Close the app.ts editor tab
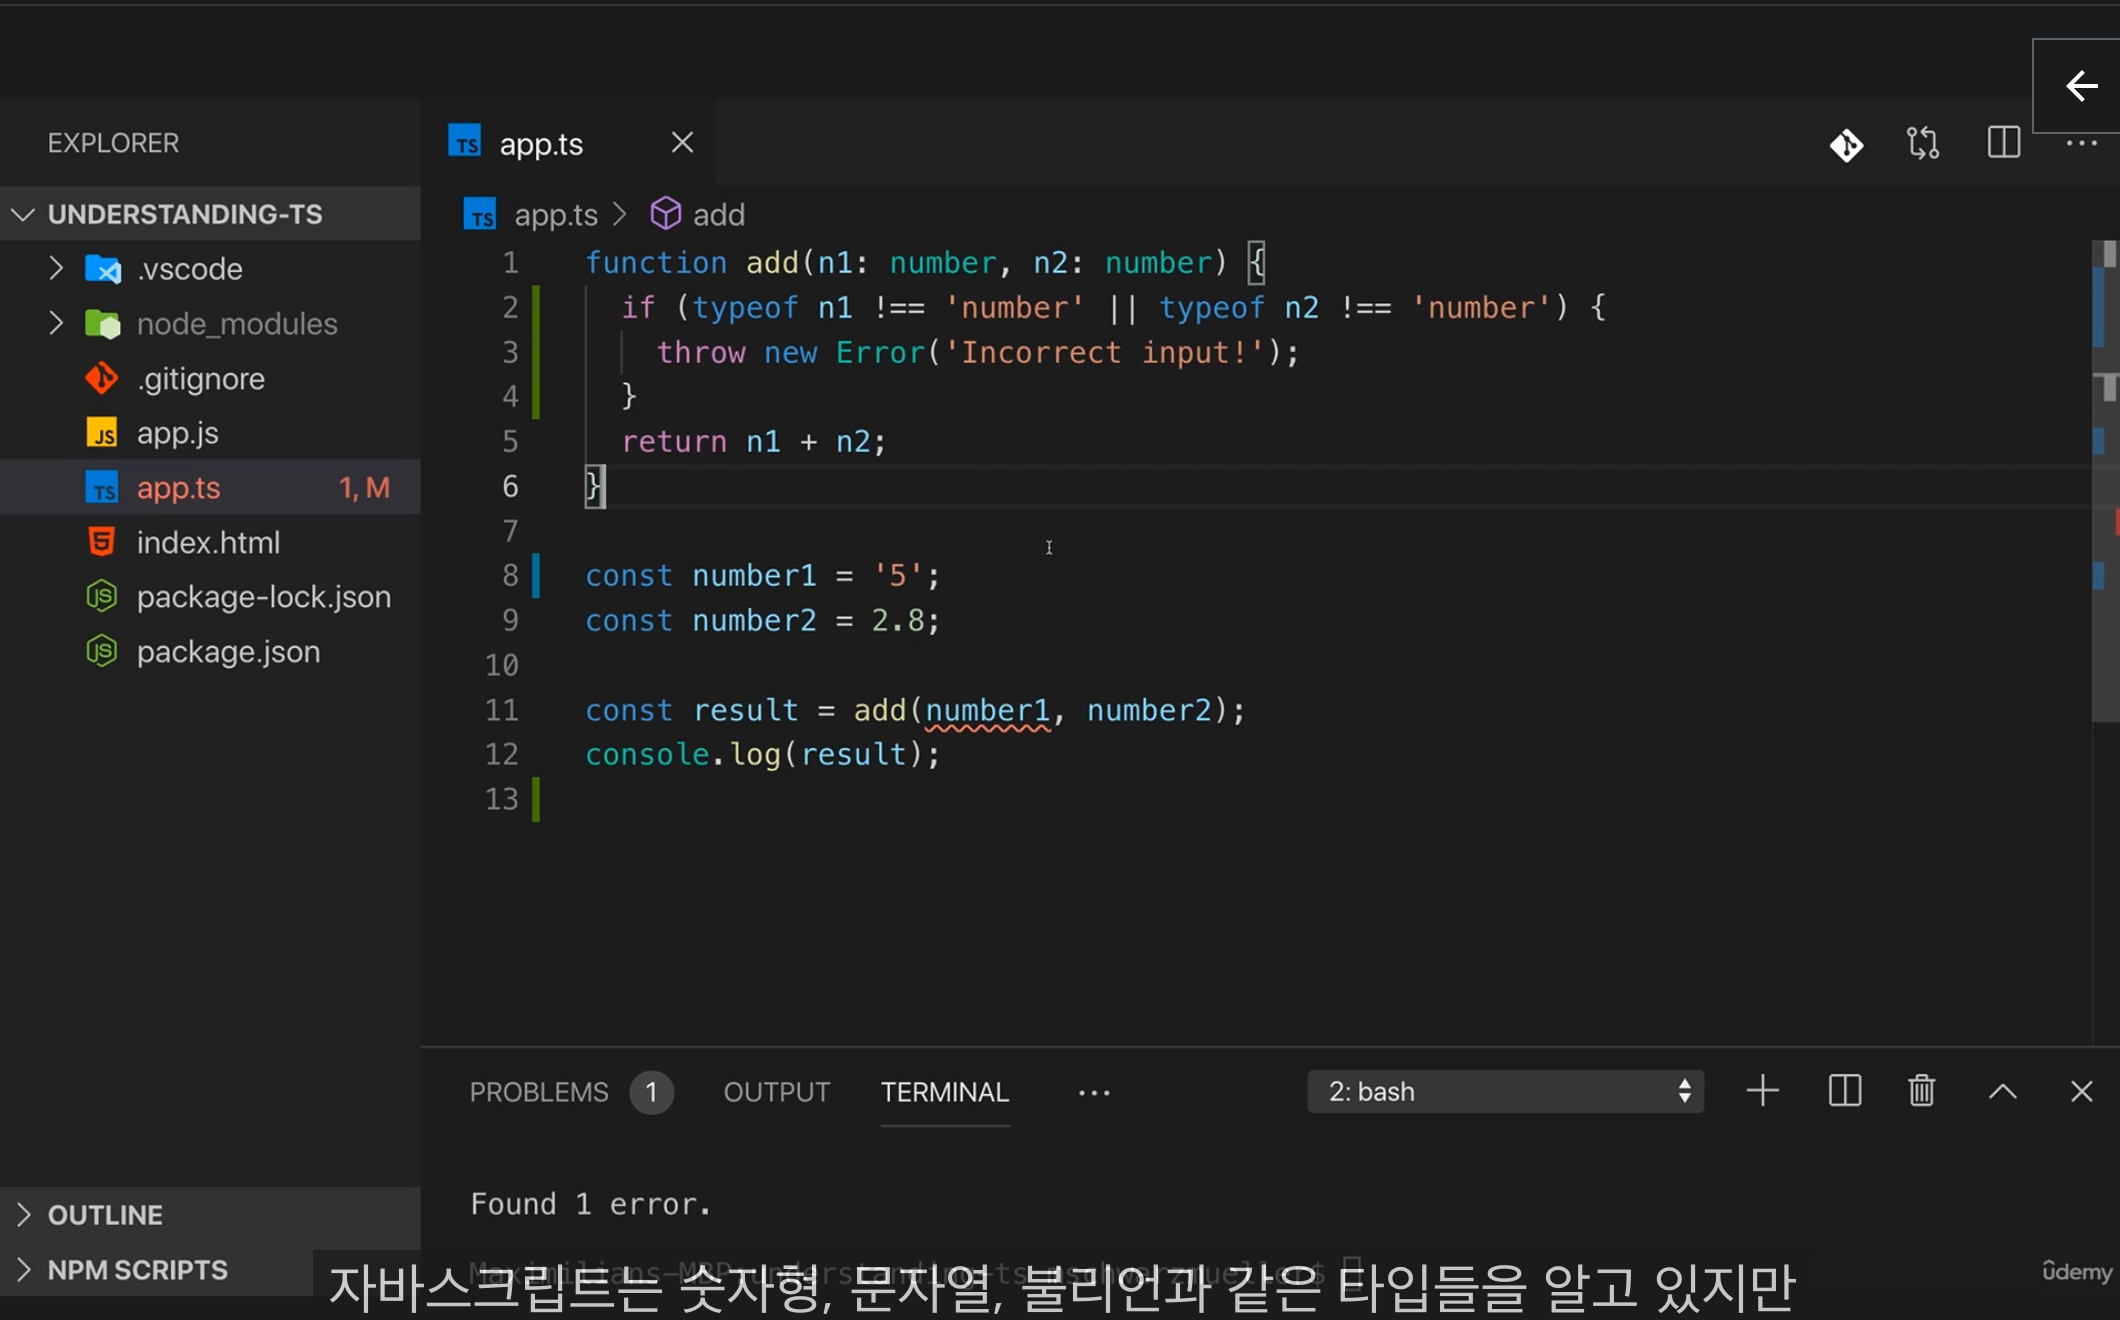Viewport: 2120px width, 1320px height. click(682, 143)
